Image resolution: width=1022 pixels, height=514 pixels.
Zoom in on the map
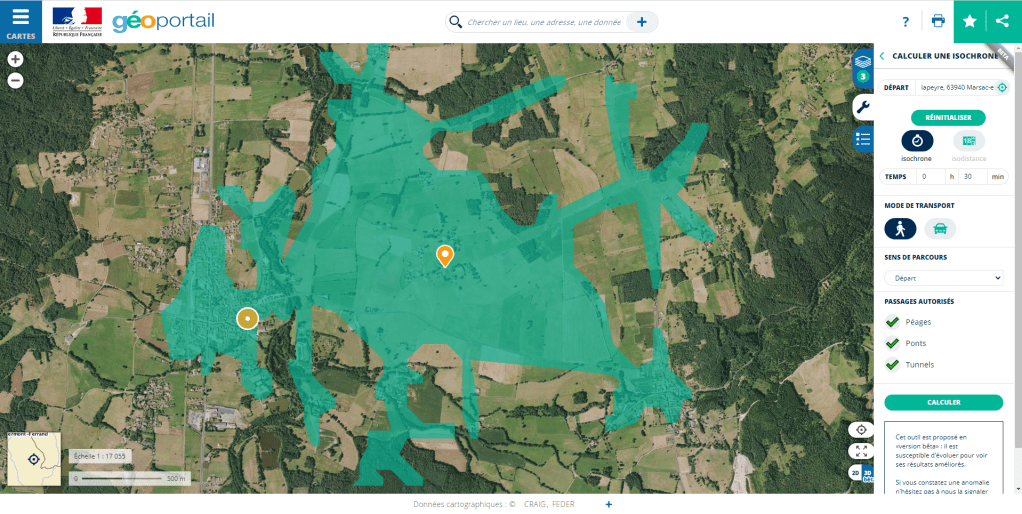click(16, 59)
